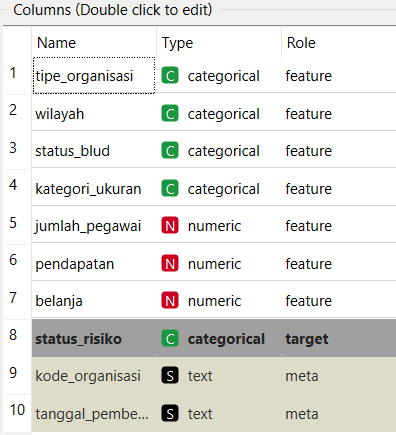The width and height of the screenshot is (396, 435).
Task: Open categorical type dropdown for status_risiko
Action: [x=219, y=338]
